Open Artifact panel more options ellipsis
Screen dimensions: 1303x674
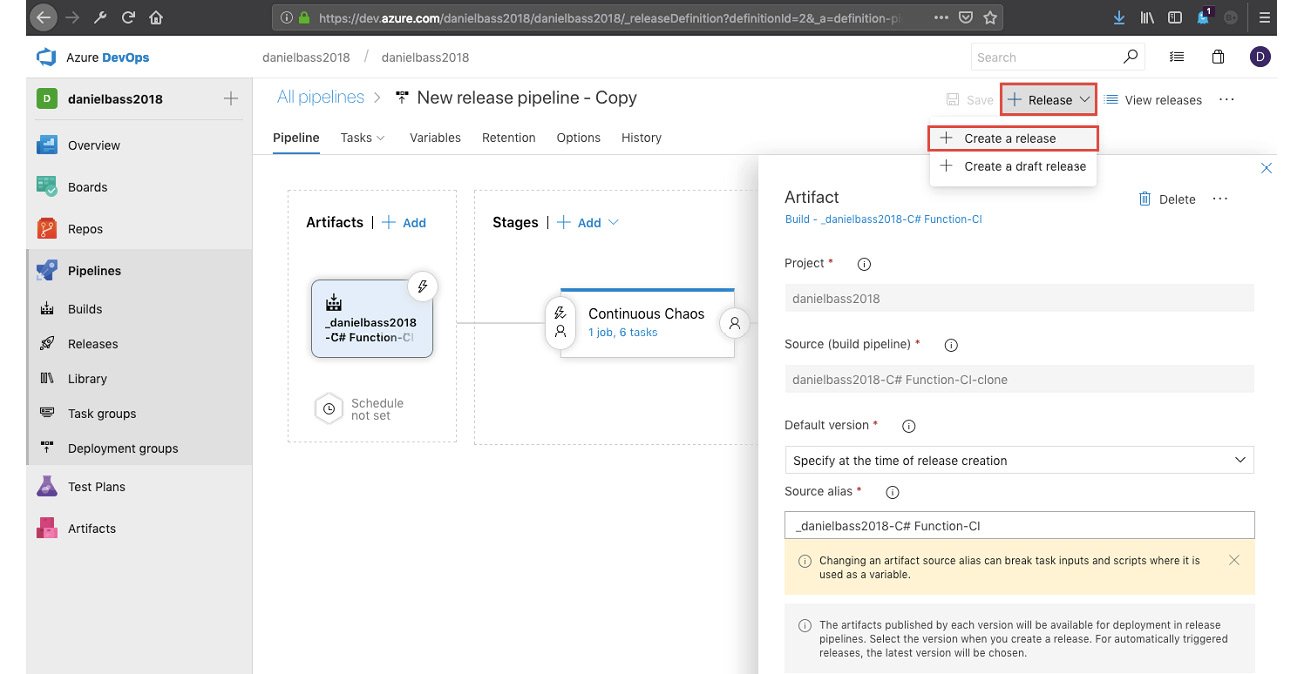[x=1220, y=199]
